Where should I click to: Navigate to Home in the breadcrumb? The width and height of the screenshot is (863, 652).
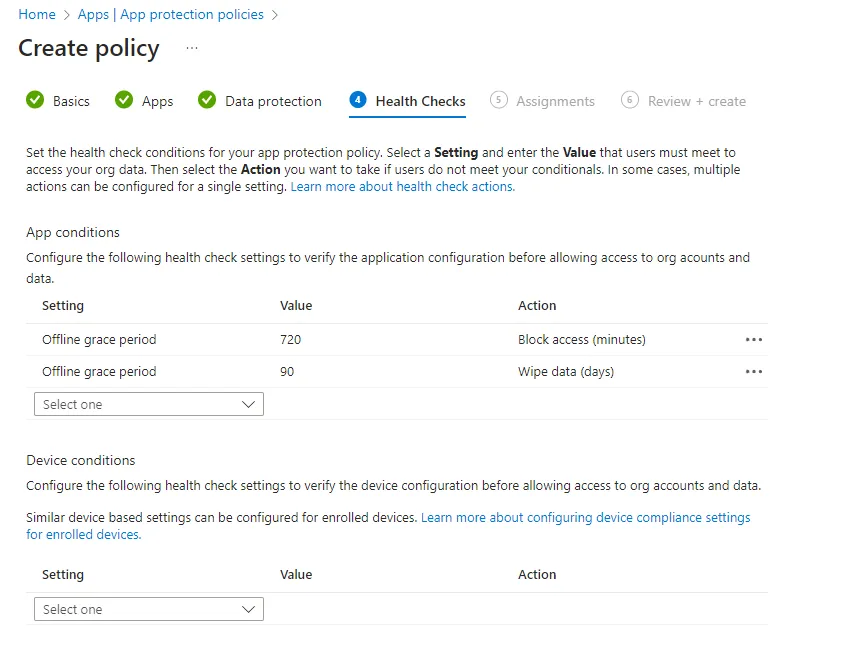click(x=37, y=15)
